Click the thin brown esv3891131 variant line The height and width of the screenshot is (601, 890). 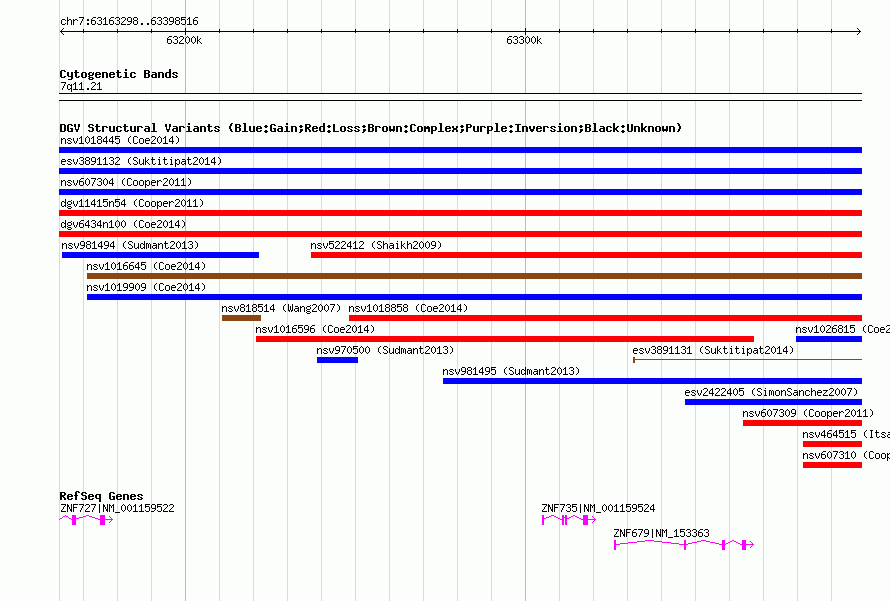[748, 360]
